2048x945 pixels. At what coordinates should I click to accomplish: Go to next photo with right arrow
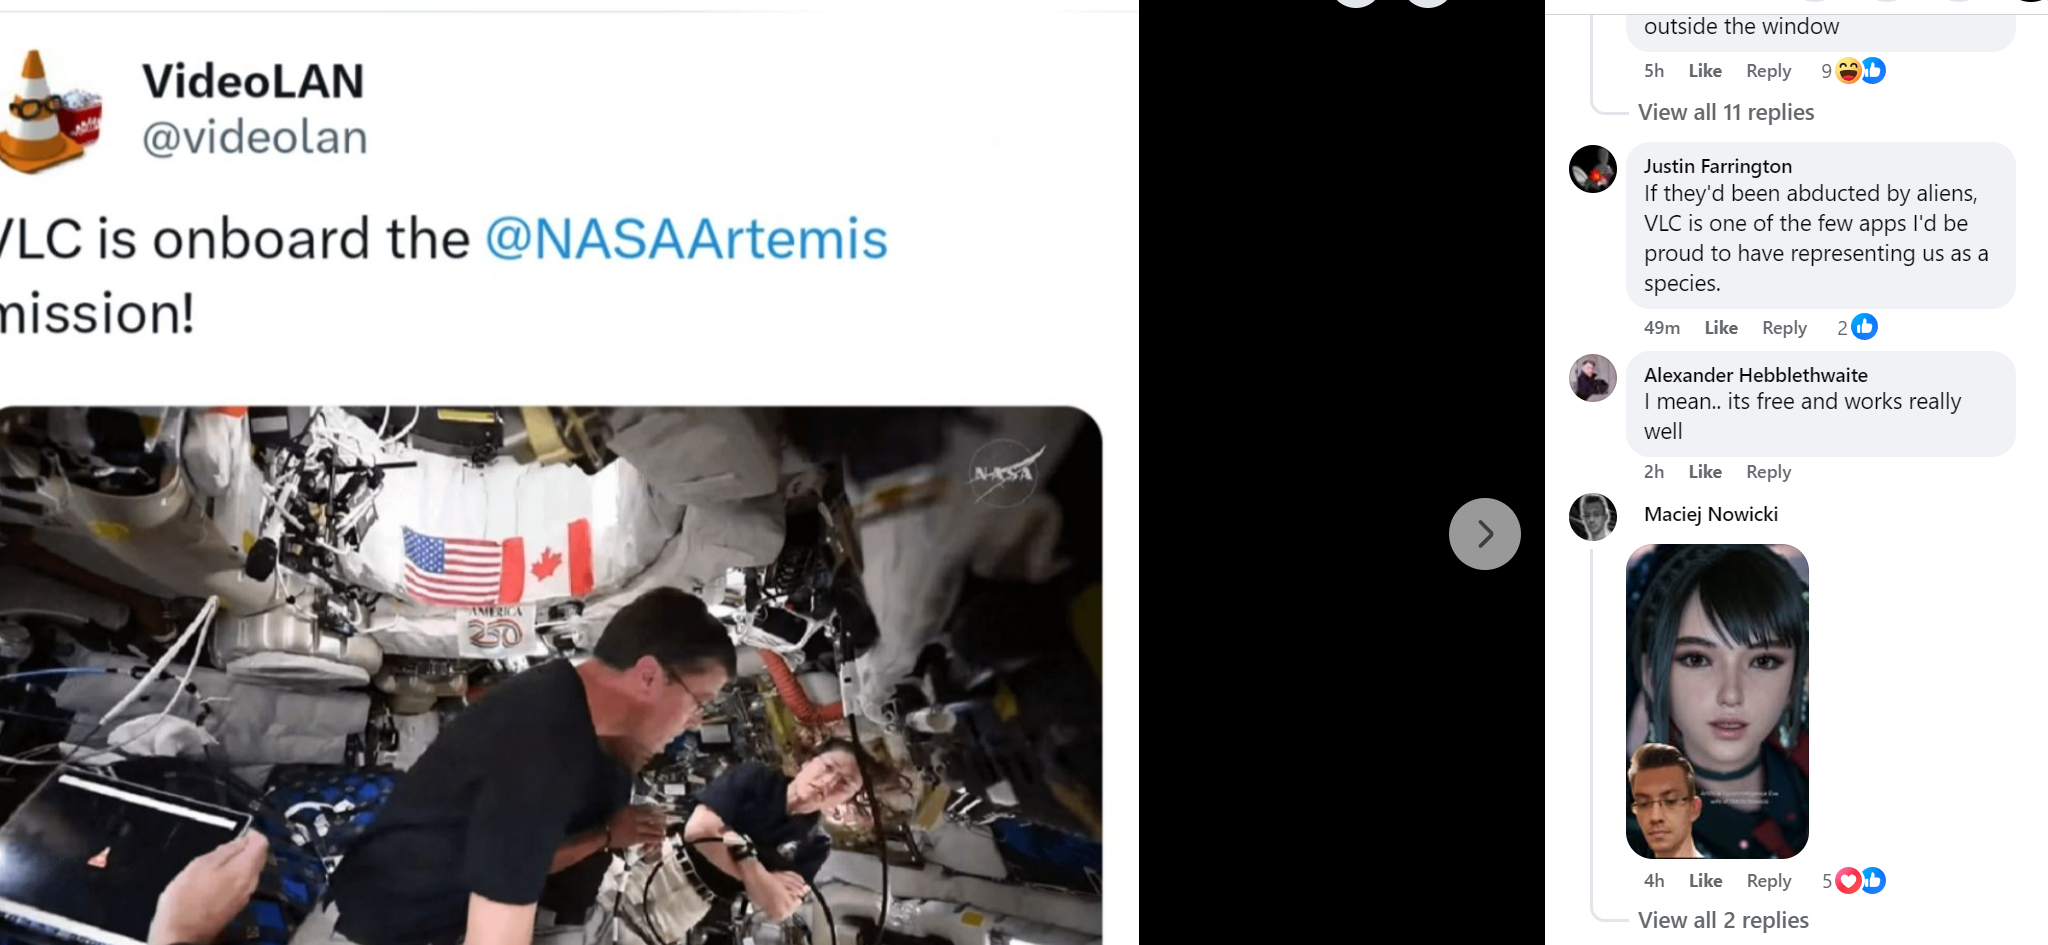click(1484, 534)
